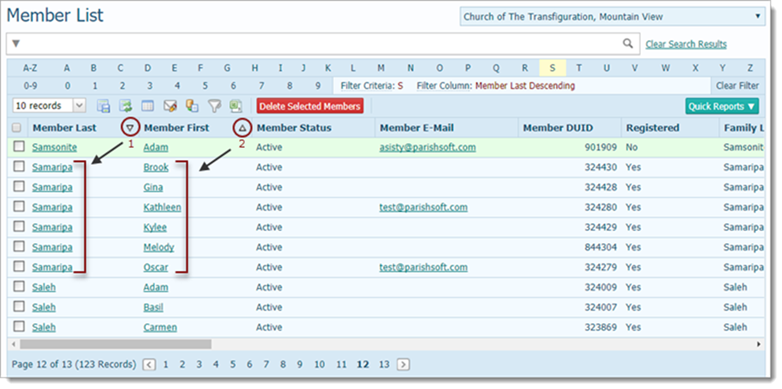Select the A-Z filter

click(x=30, y=68)
